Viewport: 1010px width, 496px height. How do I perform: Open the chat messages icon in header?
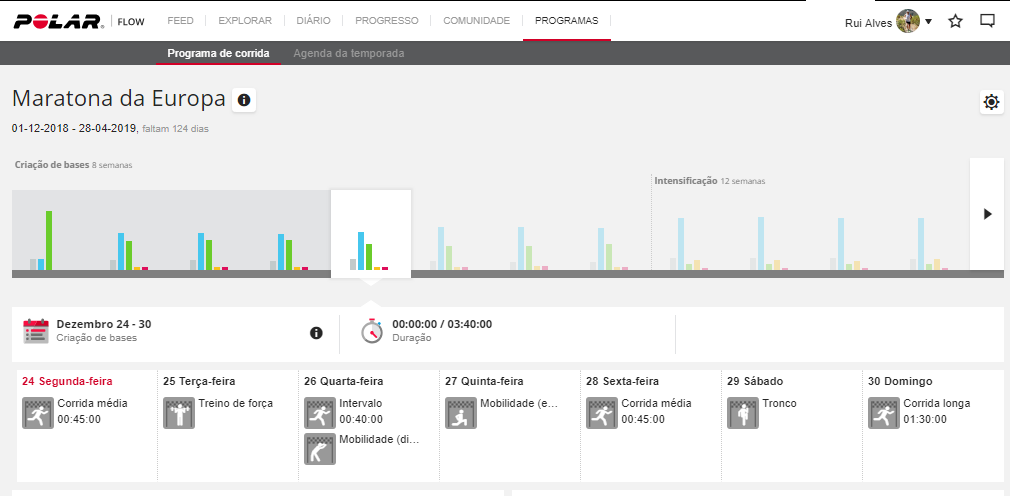[x=987, y=21]
